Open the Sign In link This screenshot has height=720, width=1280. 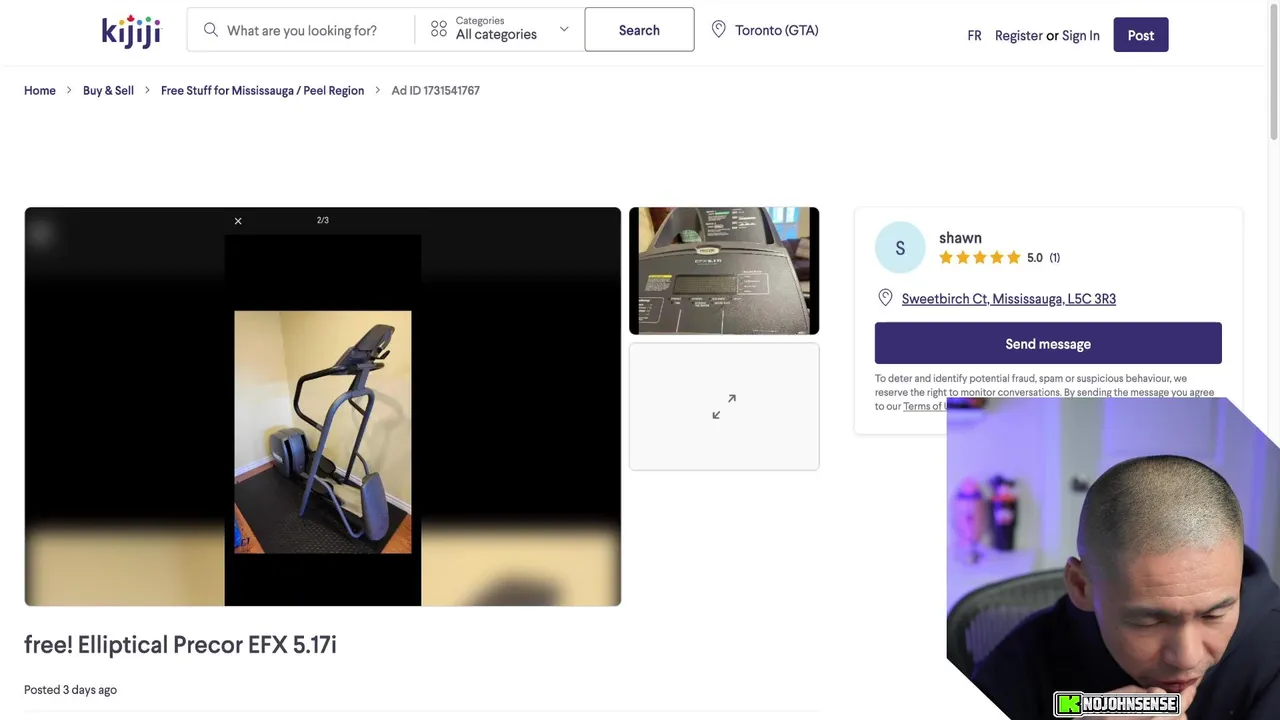(1080, 36)
